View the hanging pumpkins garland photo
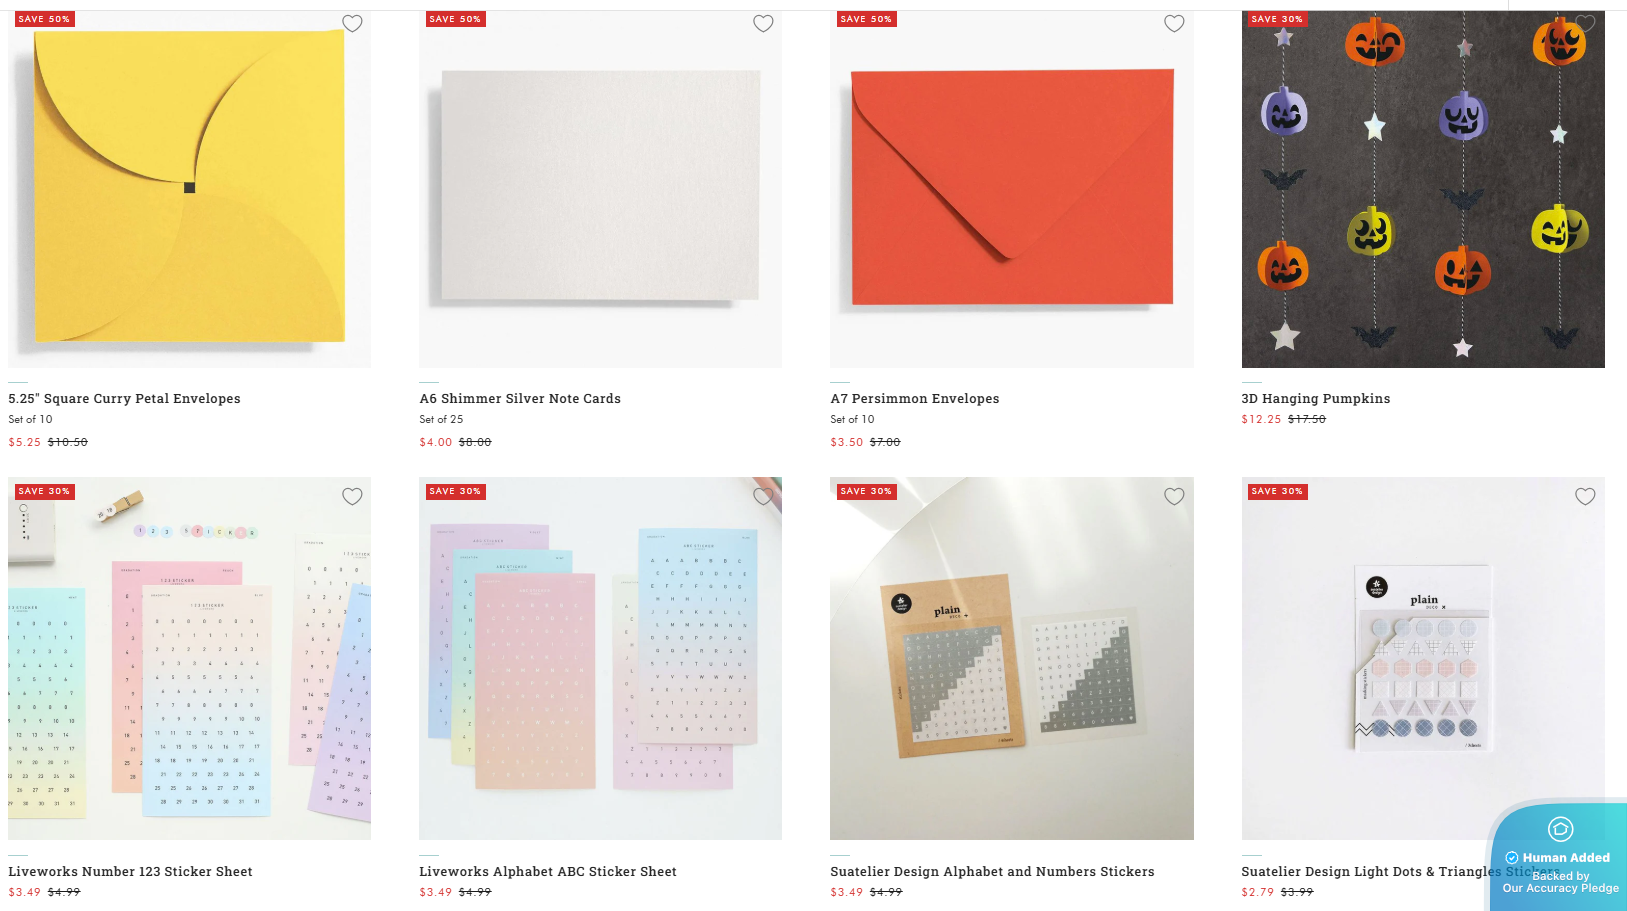The image size is (1627, 911). pos(1422,190)
